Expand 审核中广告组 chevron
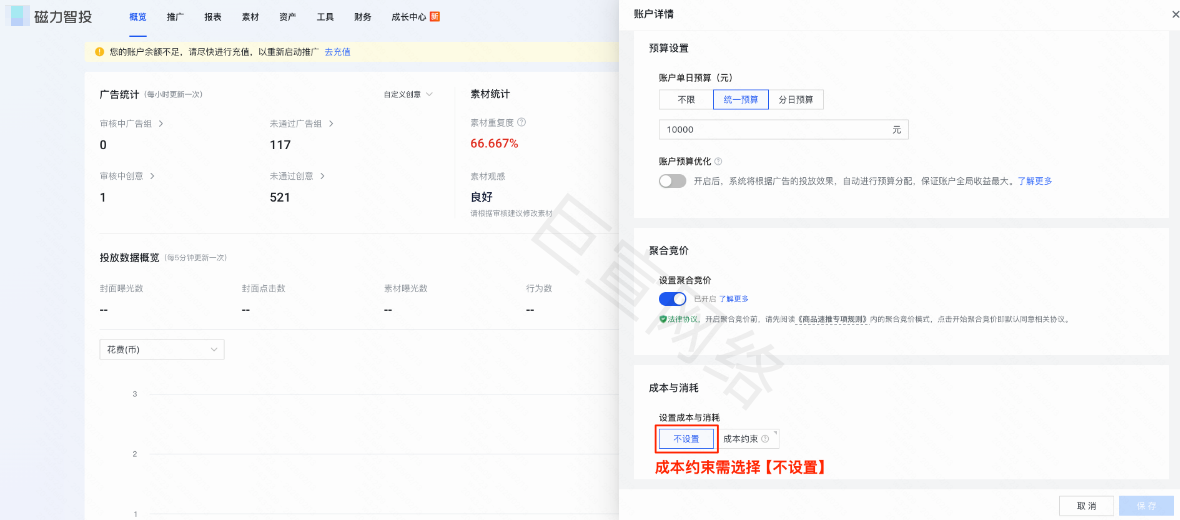 click(x=161, y=123)
